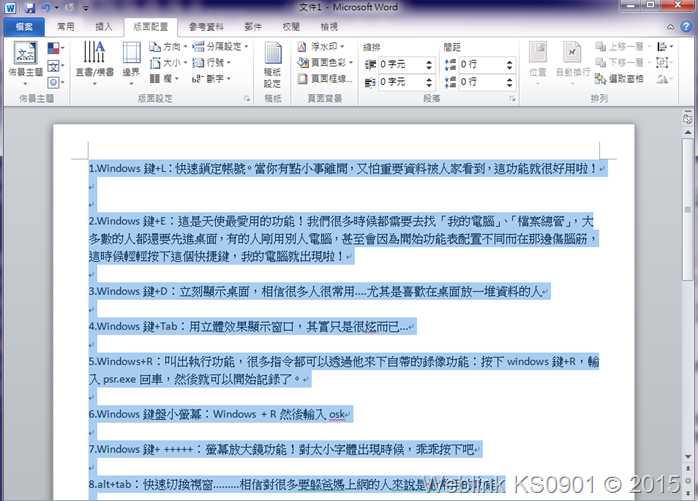Click the left indent icon
The width and height of the screenshot is (698, 501).
[370, 65]
